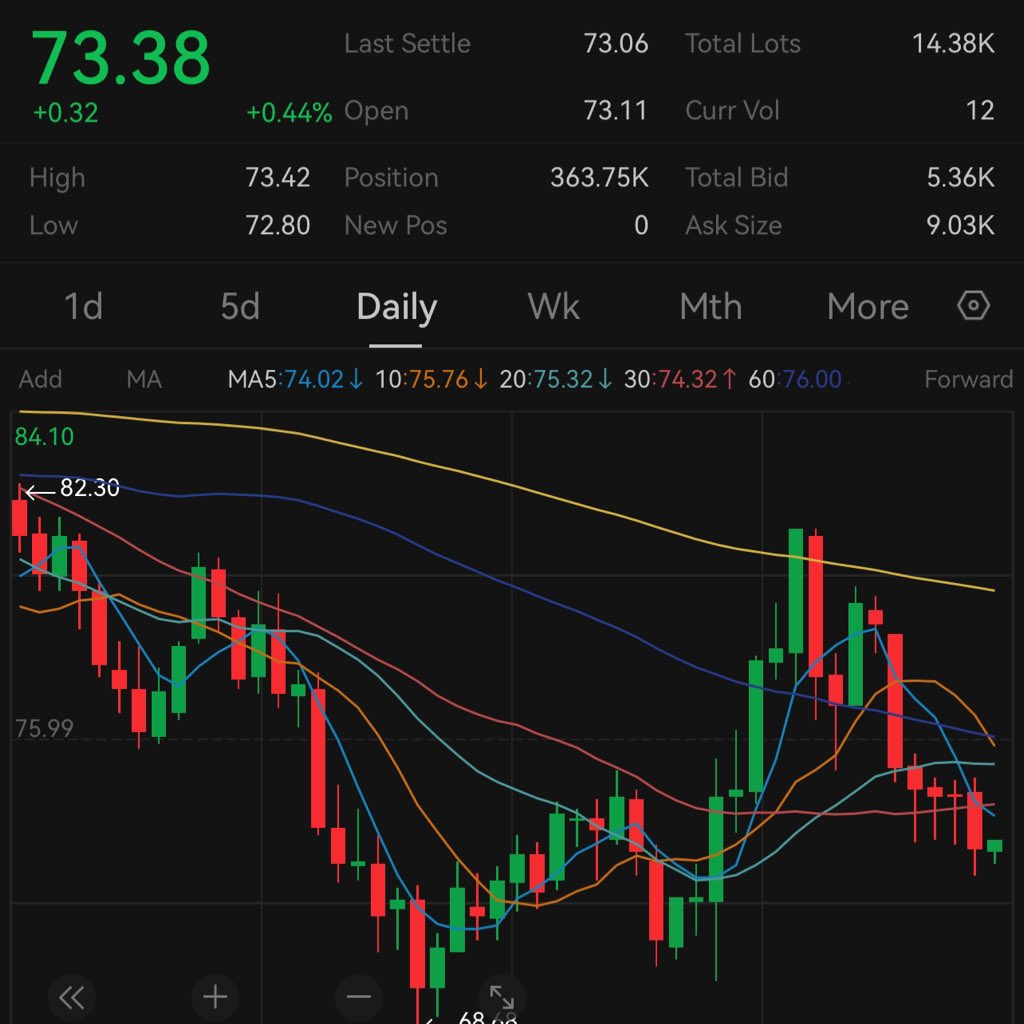
Task: Tap the Low value 72.80
Action: [278, 225]
